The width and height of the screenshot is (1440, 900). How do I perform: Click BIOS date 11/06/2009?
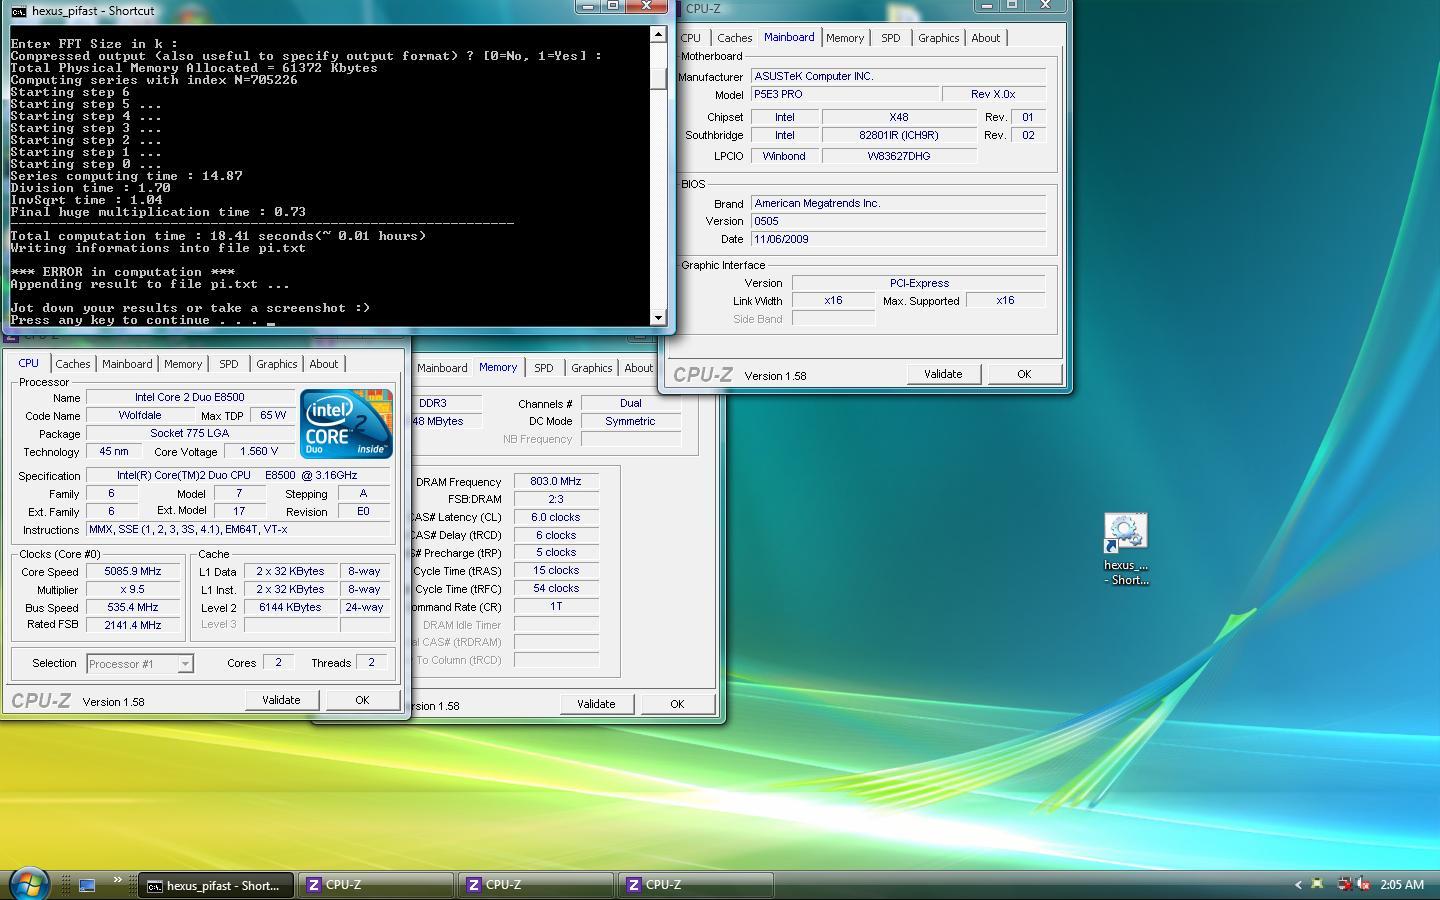[x=898, y=239]
